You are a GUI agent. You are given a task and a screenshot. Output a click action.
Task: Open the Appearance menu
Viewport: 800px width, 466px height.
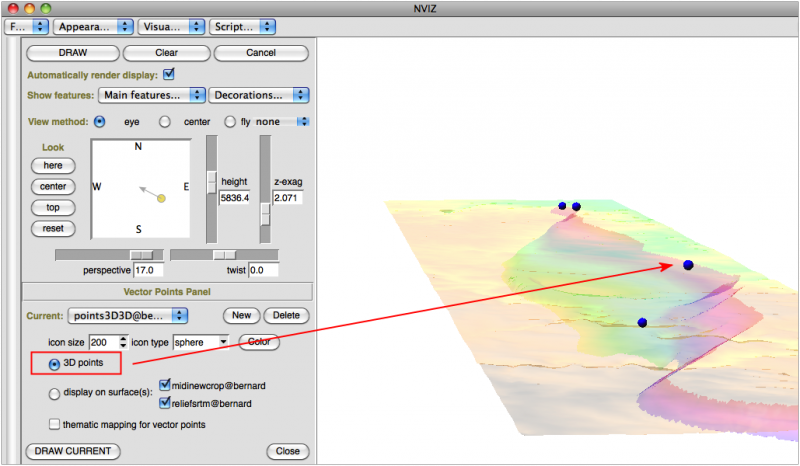point(93,26)
